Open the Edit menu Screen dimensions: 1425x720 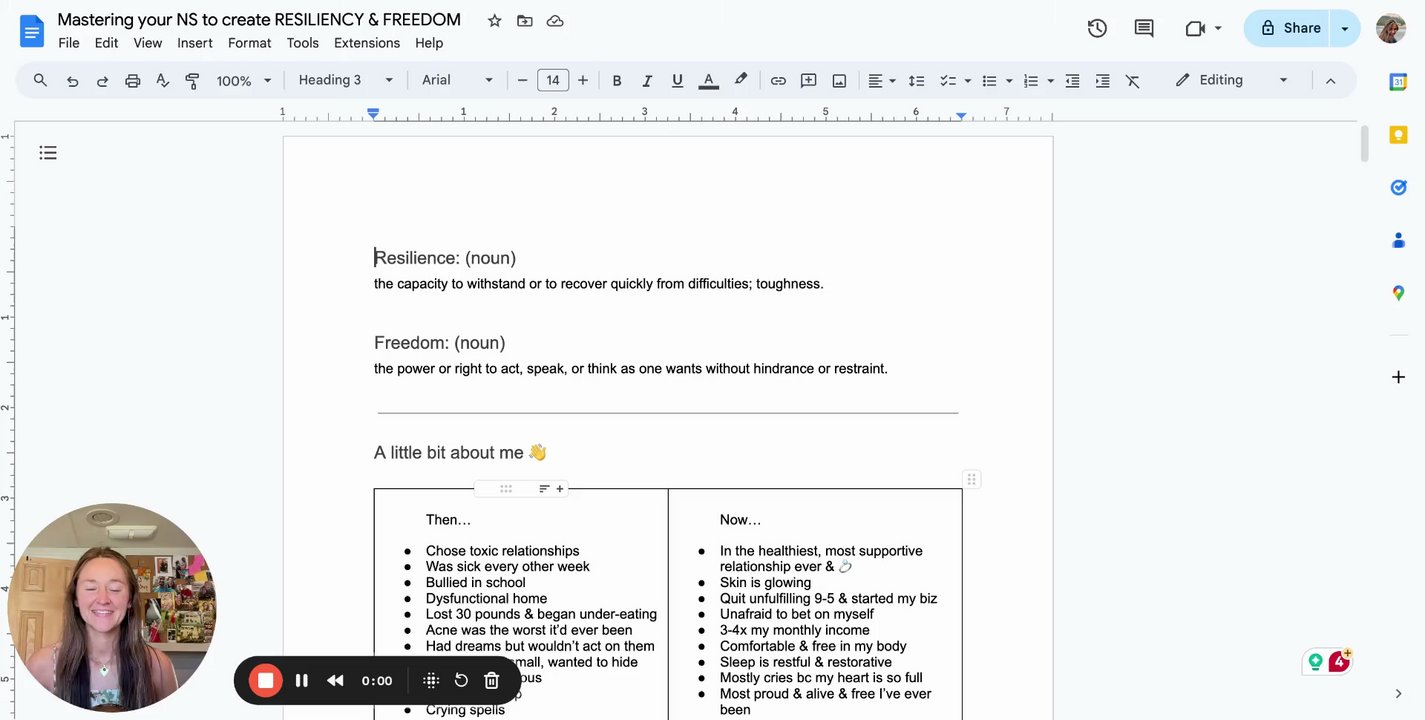[x=106, y=43]
